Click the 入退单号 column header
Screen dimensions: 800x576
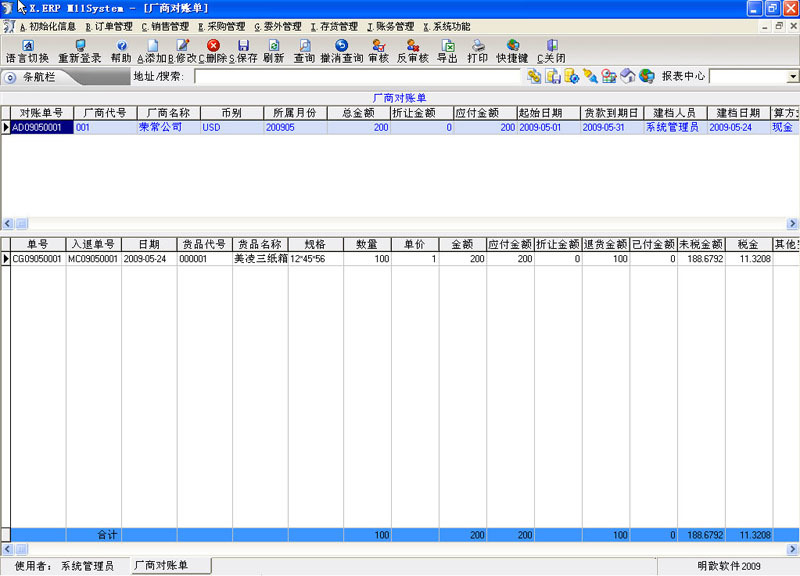[x=93, y=244]
